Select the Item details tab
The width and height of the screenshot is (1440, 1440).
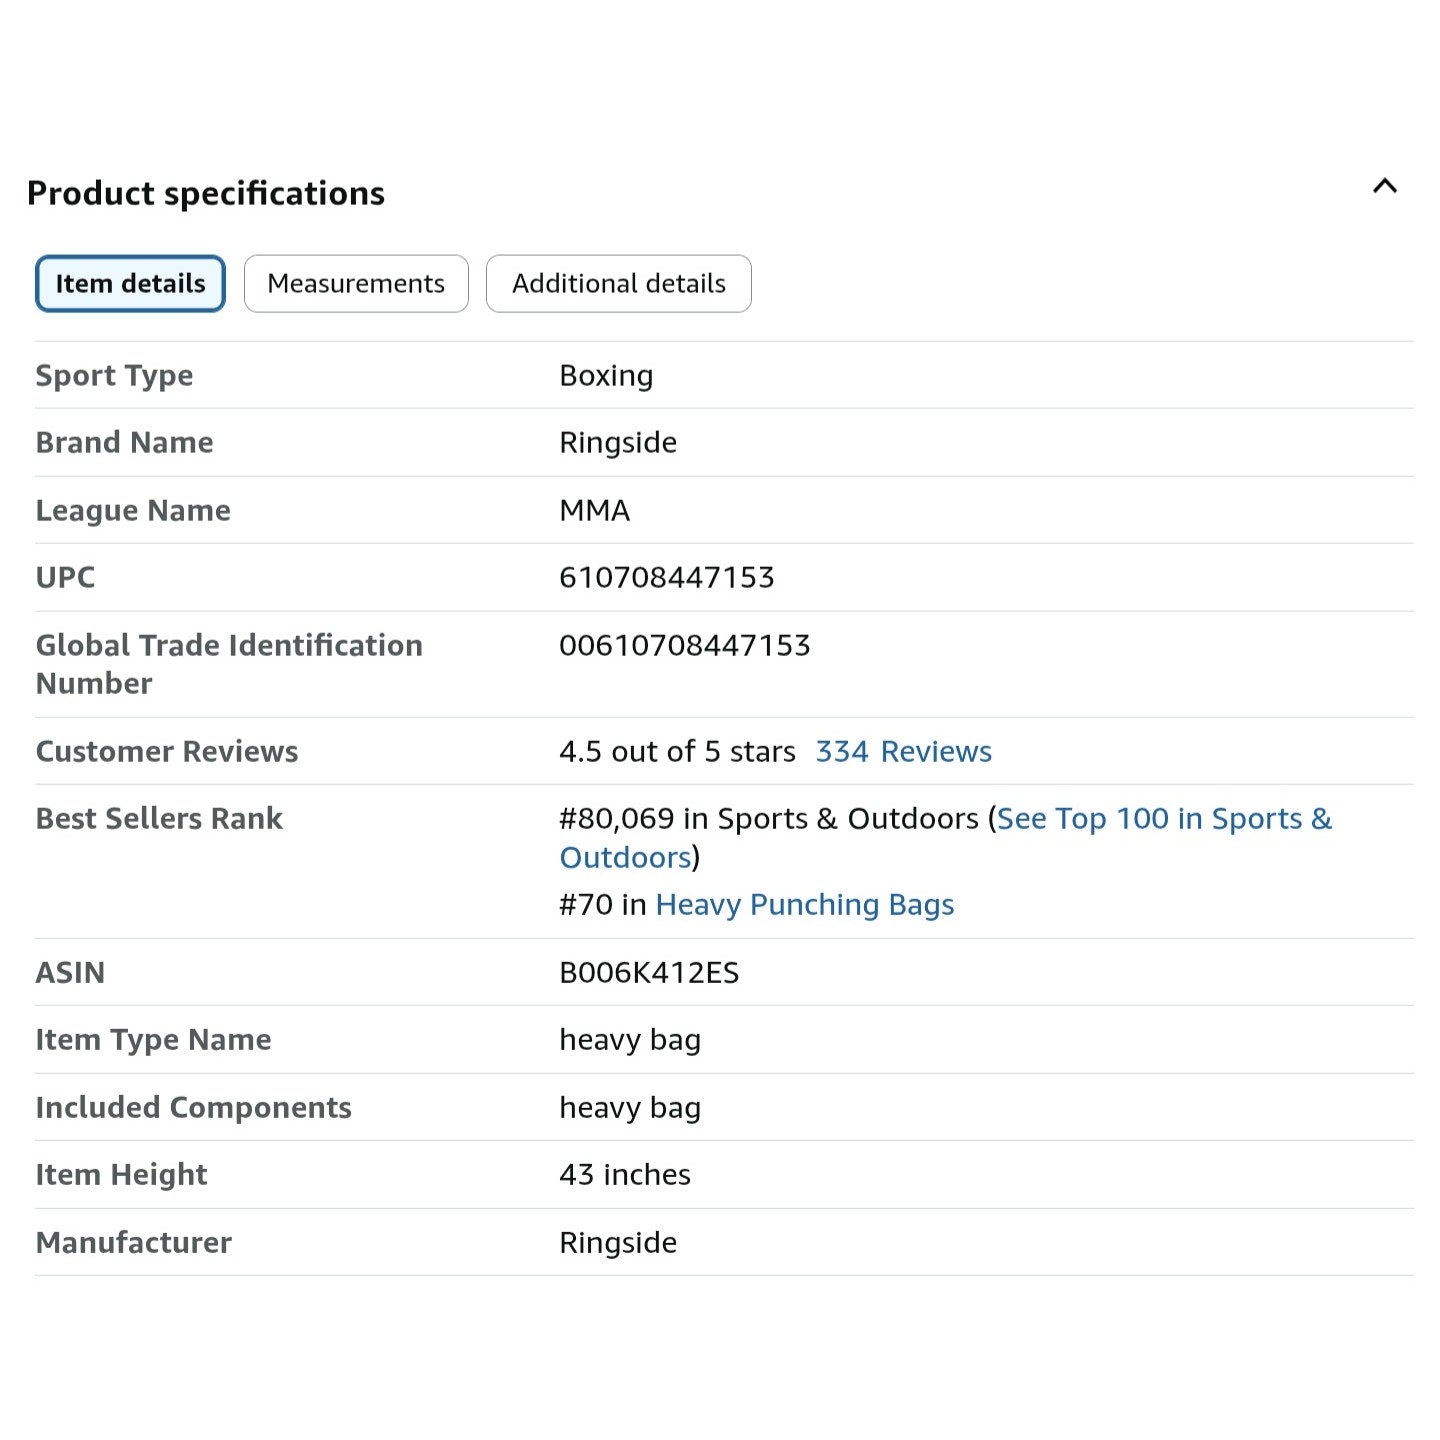click(130, 284)
